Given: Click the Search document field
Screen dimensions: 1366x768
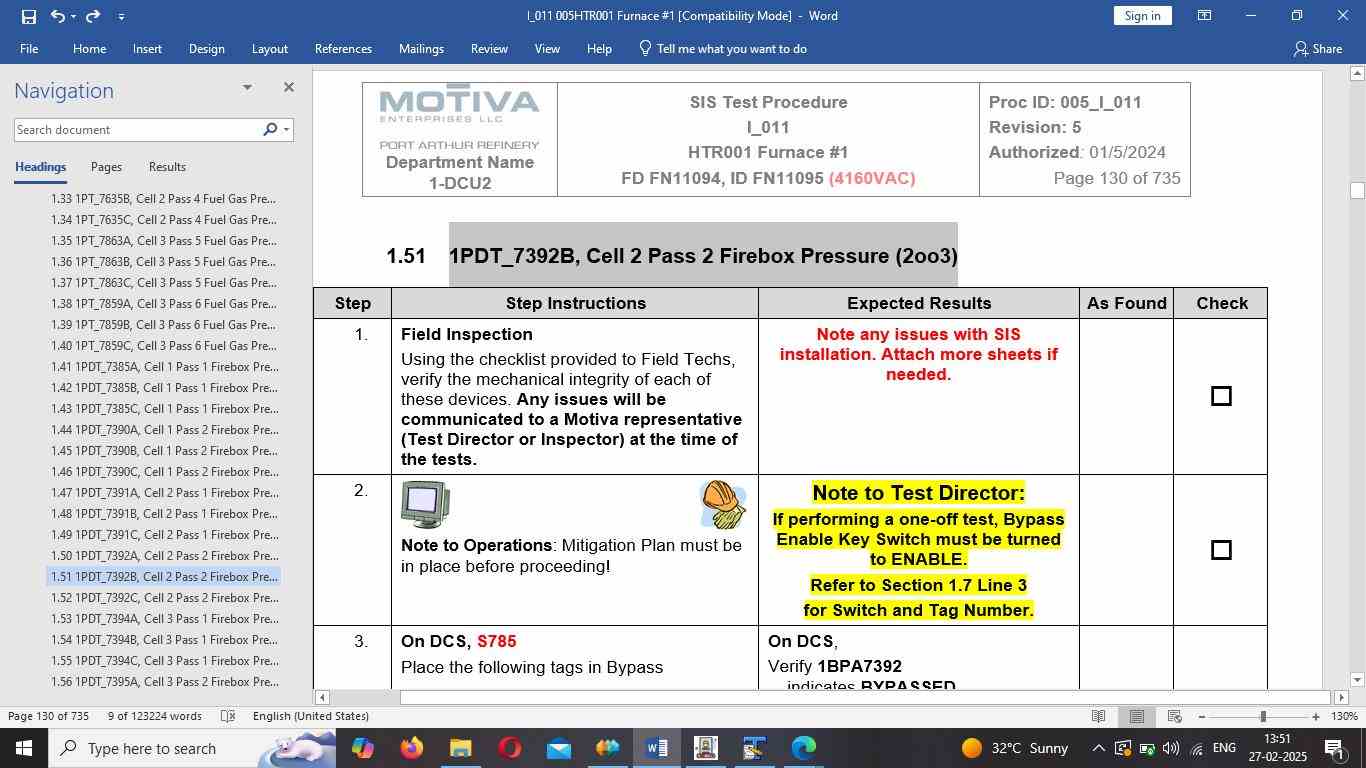Looking at the screenshot, I should (x=137, y=130).
